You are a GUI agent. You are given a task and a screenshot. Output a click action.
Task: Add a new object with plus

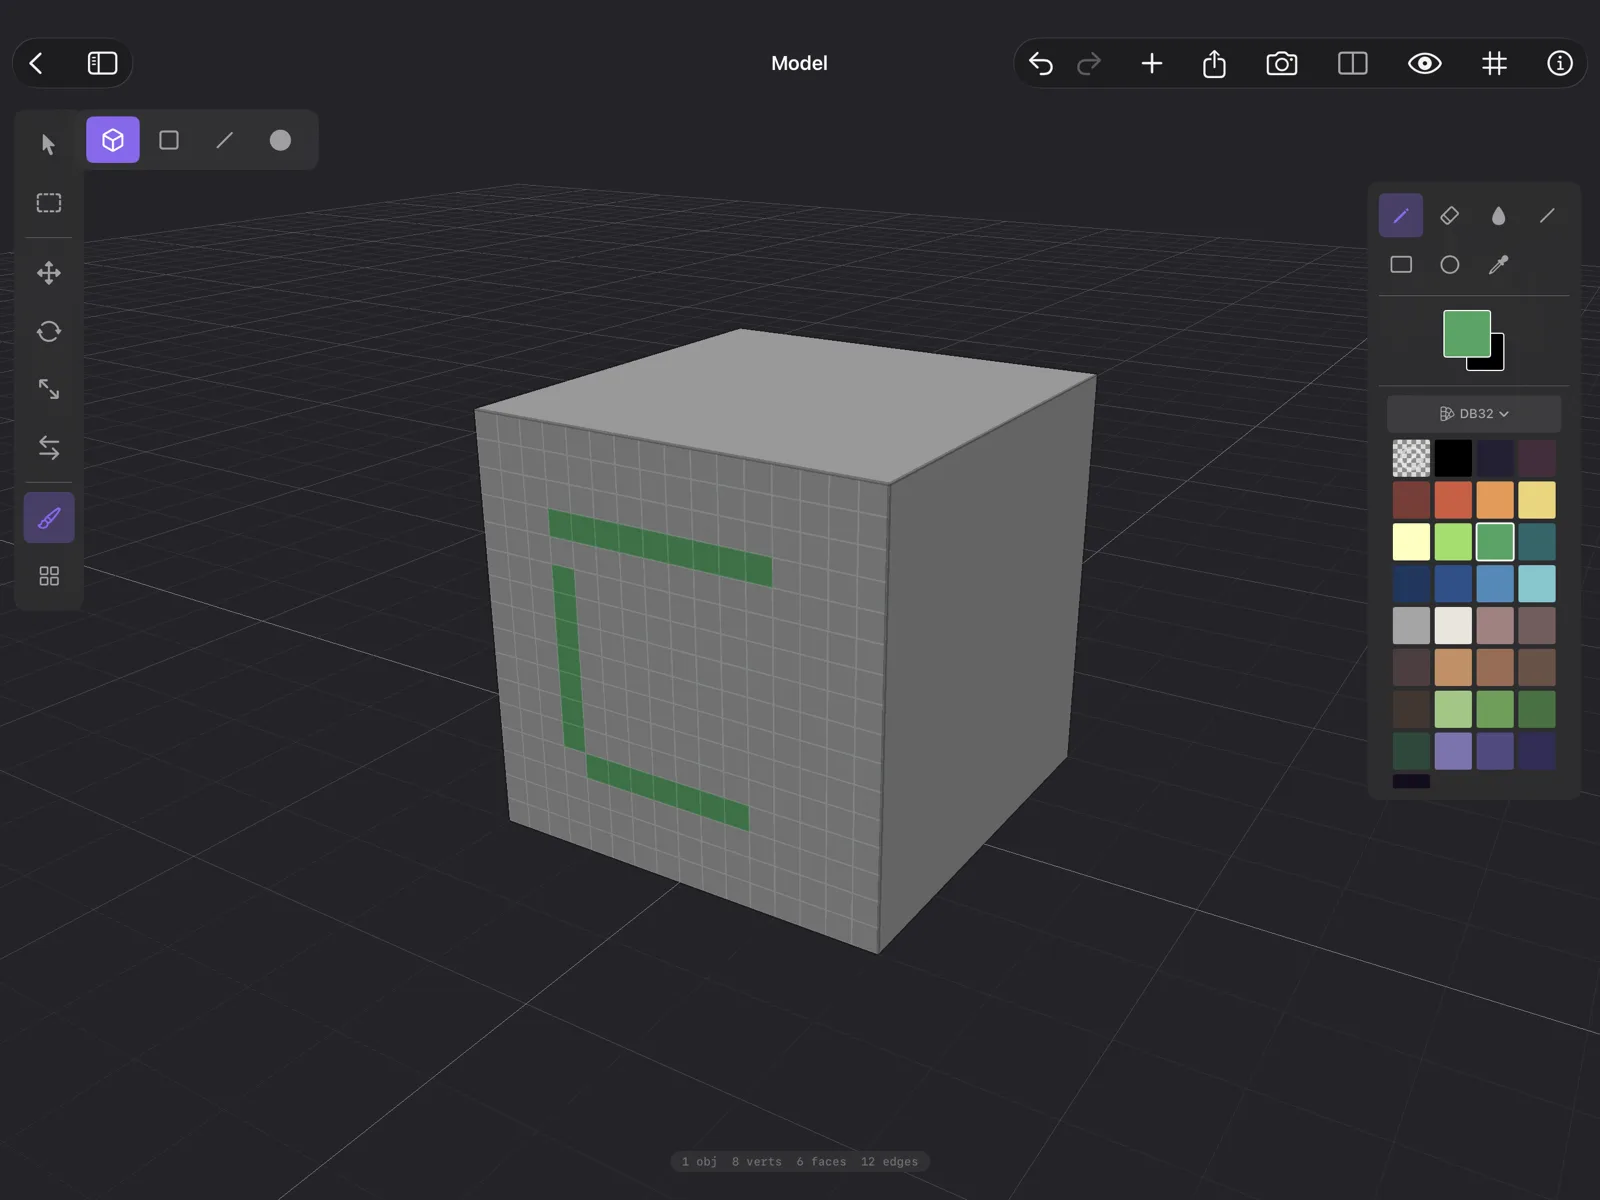tap(1151, 64)
